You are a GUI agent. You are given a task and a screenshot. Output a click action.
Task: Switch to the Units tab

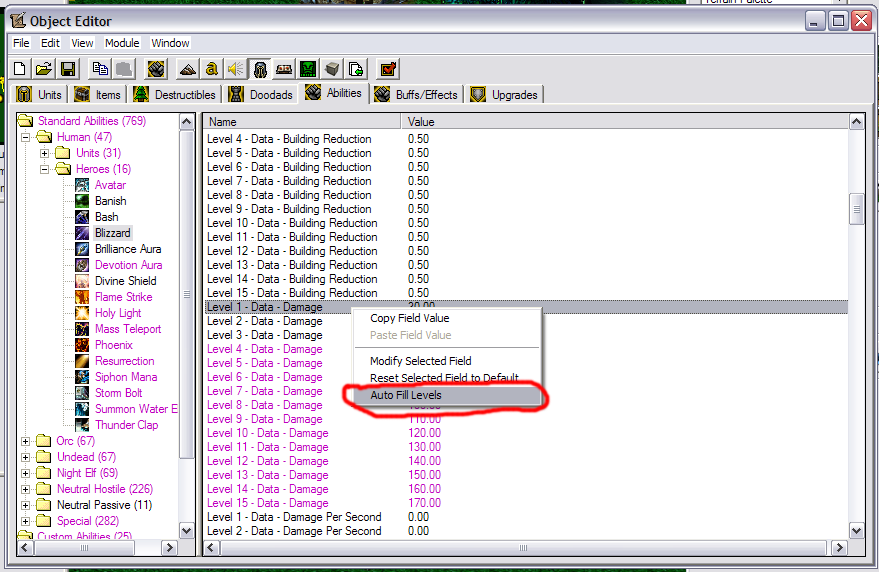[39, 94]
